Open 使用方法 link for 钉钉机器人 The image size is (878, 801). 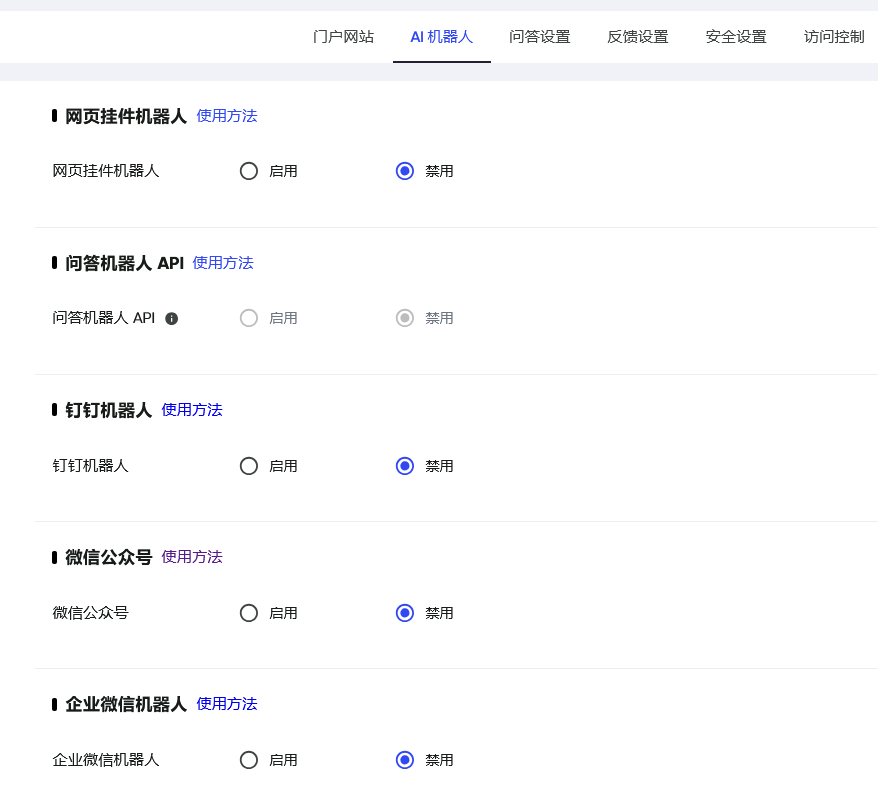[192, 410]
